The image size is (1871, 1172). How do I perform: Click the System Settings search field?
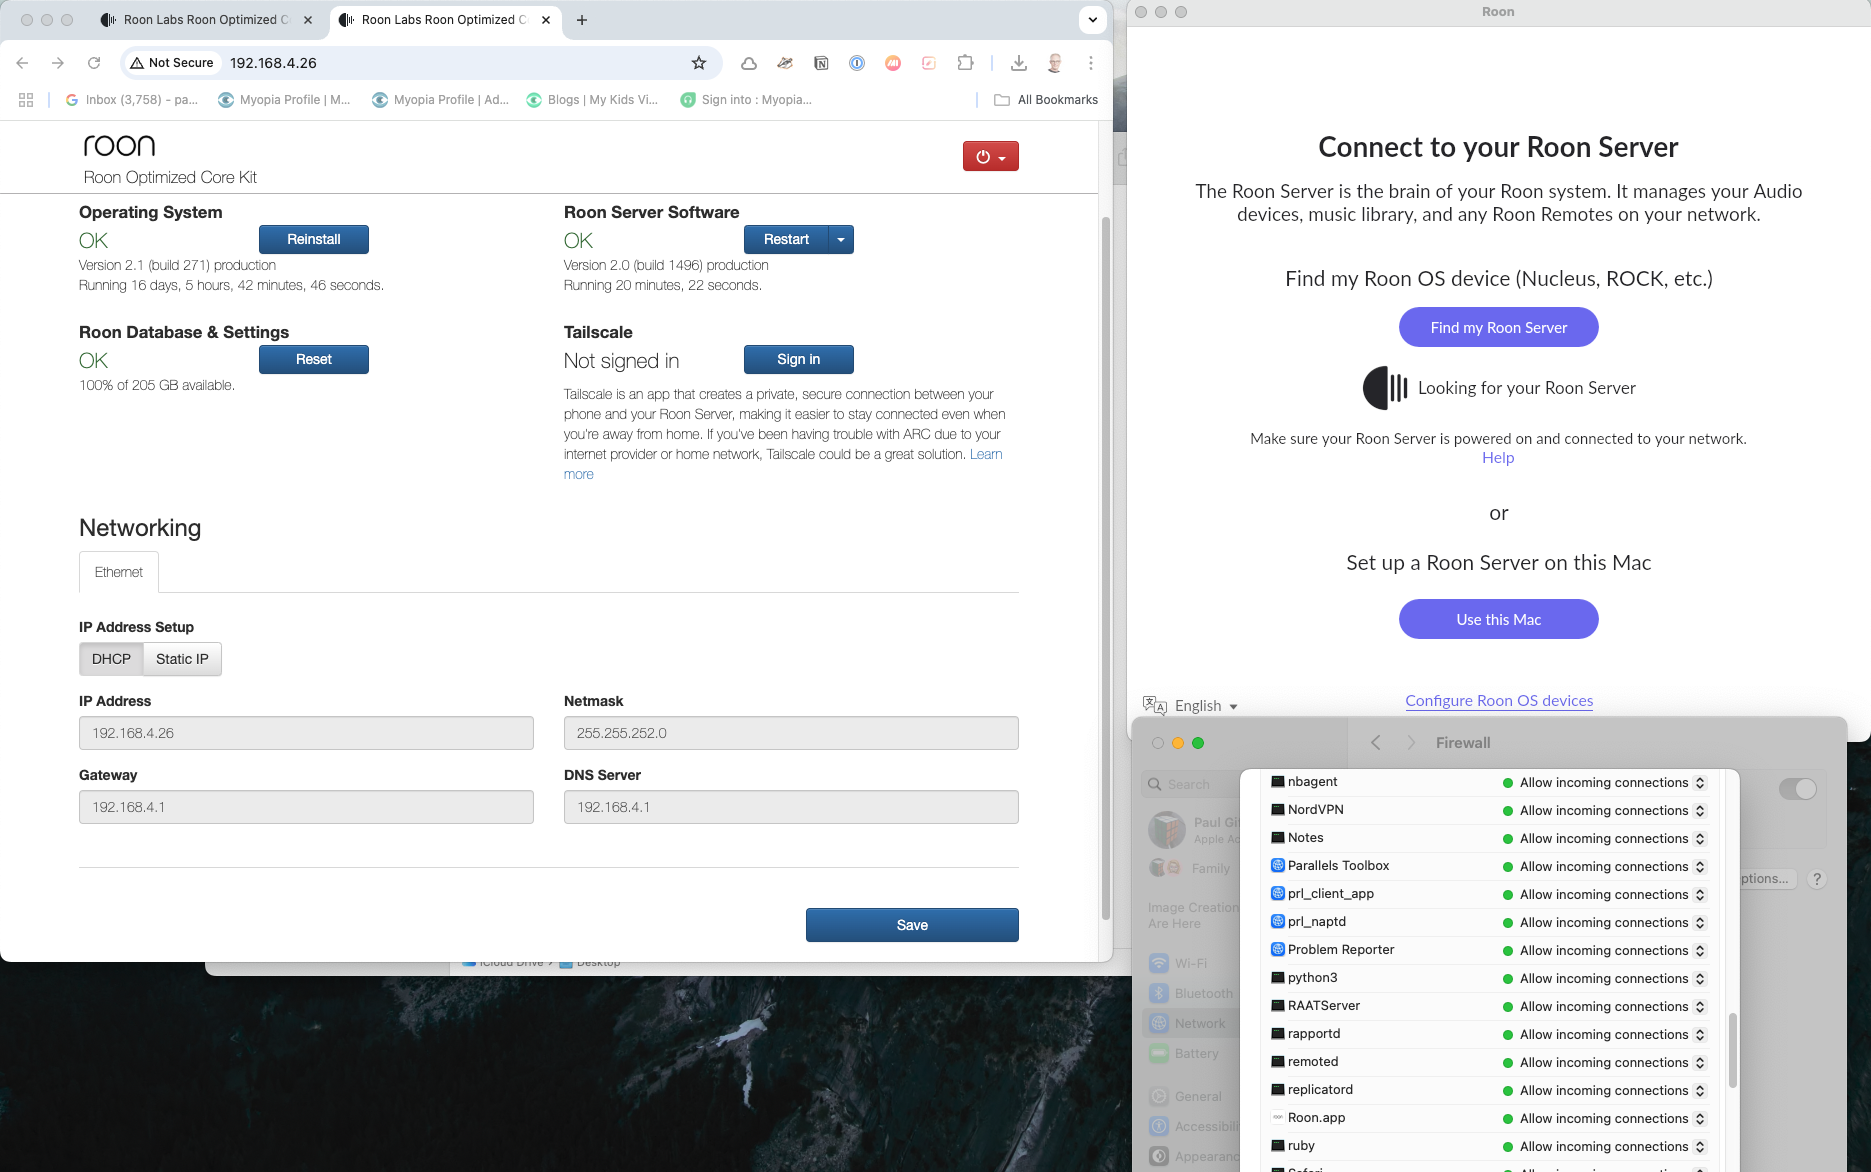coord(1190,785)
